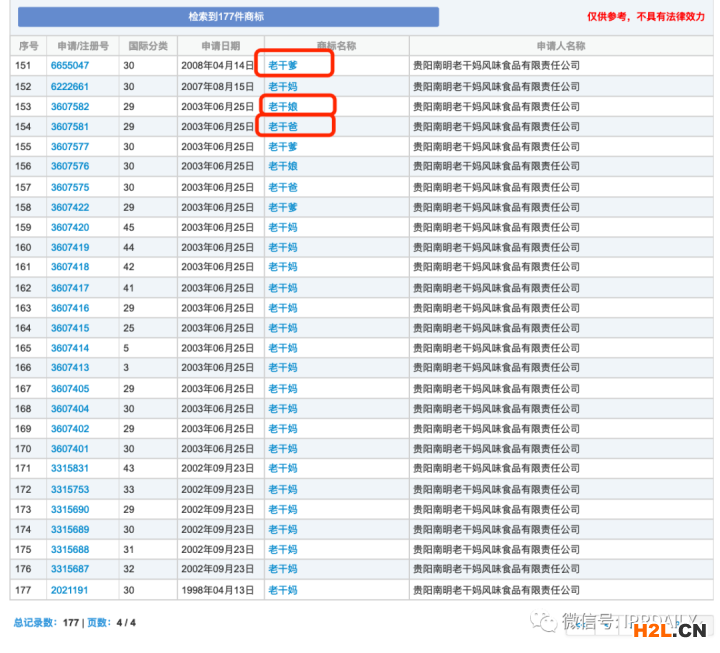Open application number 3607414
The image size is (720, 653).
(x=70, y=348)
